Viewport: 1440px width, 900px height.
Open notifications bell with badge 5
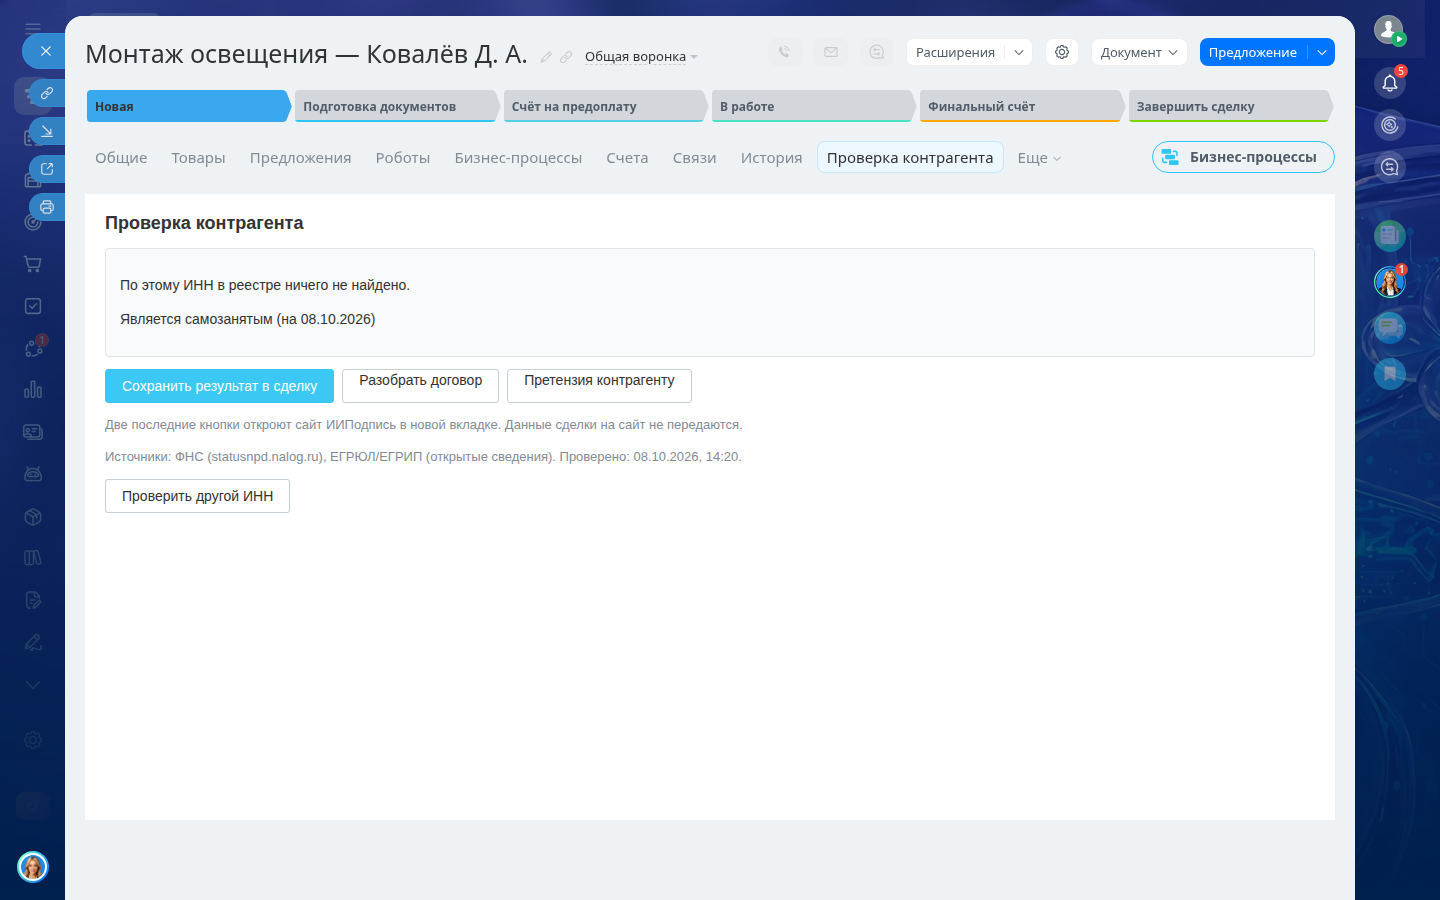[1390, 83]
